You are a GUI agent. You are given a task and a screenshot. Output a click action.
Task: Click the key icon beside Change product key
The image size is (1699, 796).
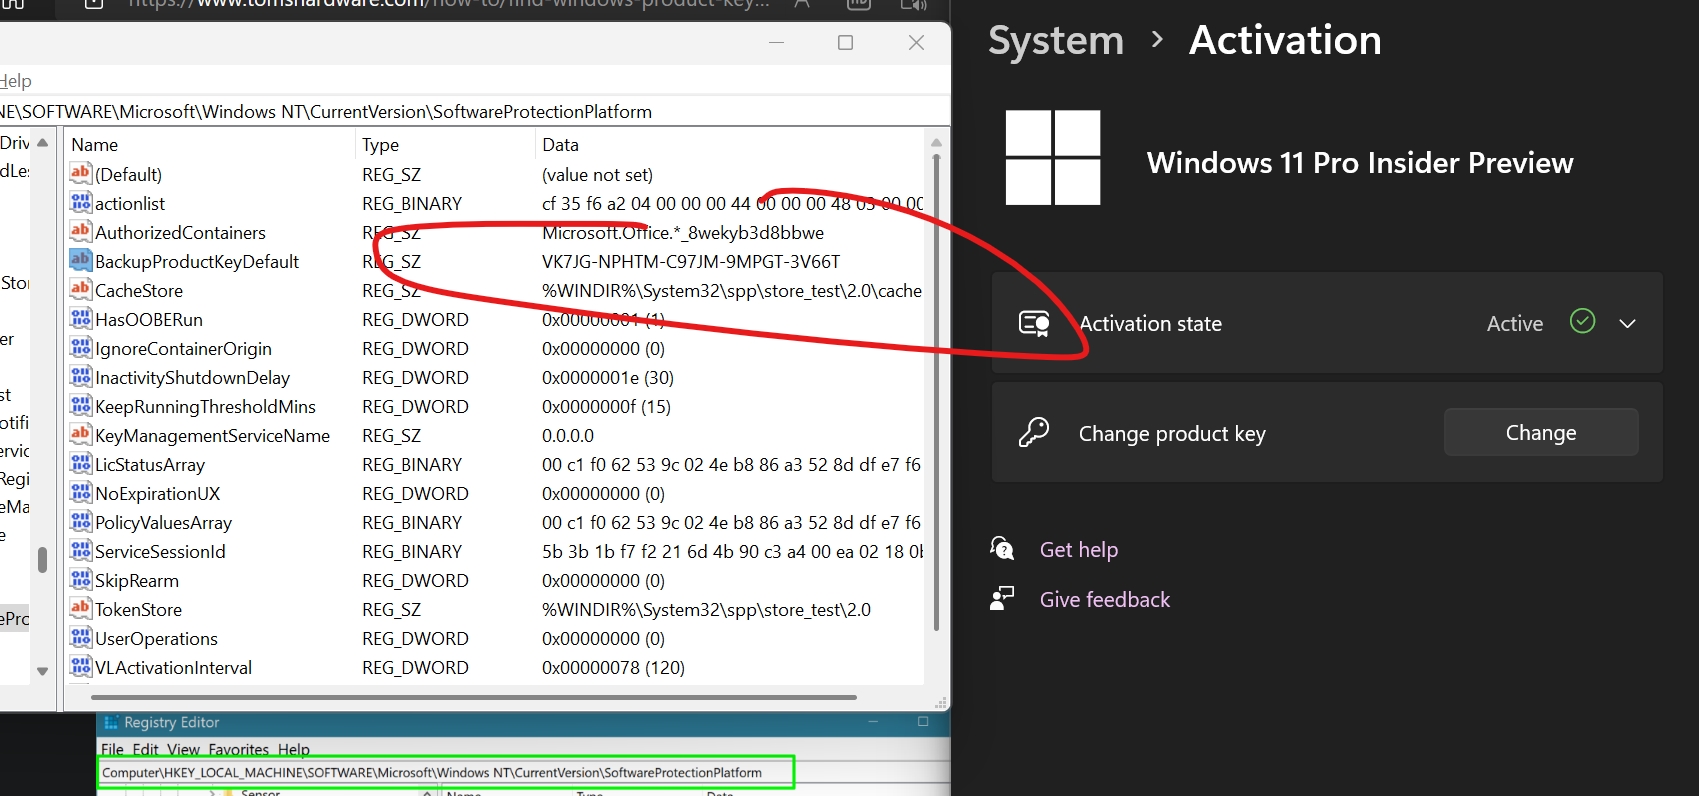1034,433
